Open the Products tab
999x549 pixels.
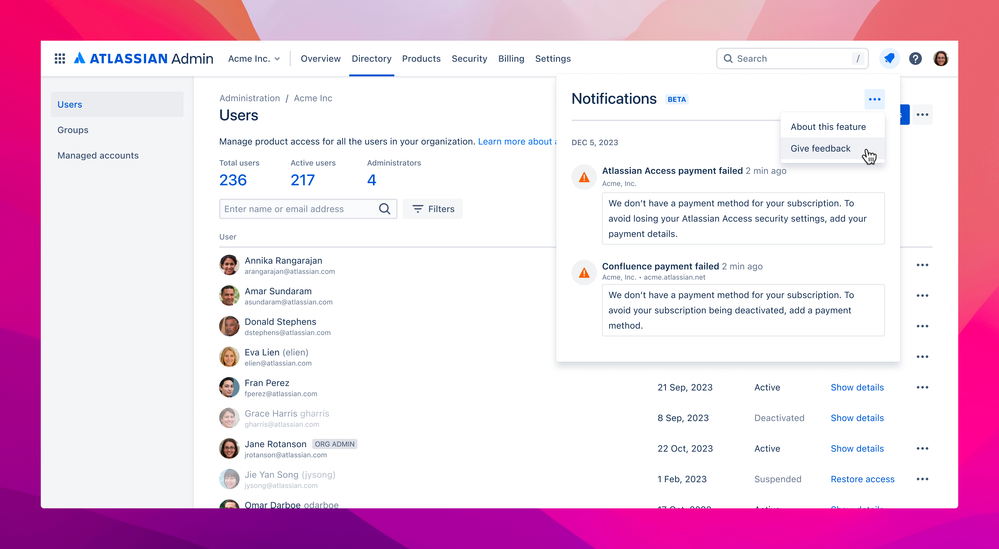[421, 59]
